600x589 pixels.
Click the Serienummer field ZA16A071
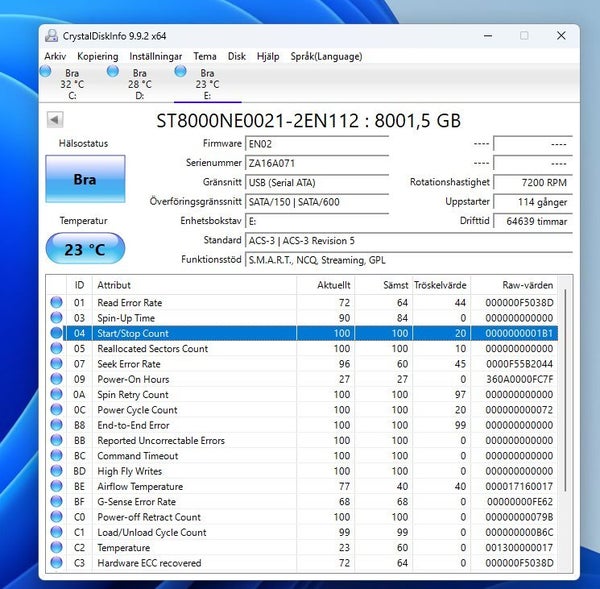point(317,163)
